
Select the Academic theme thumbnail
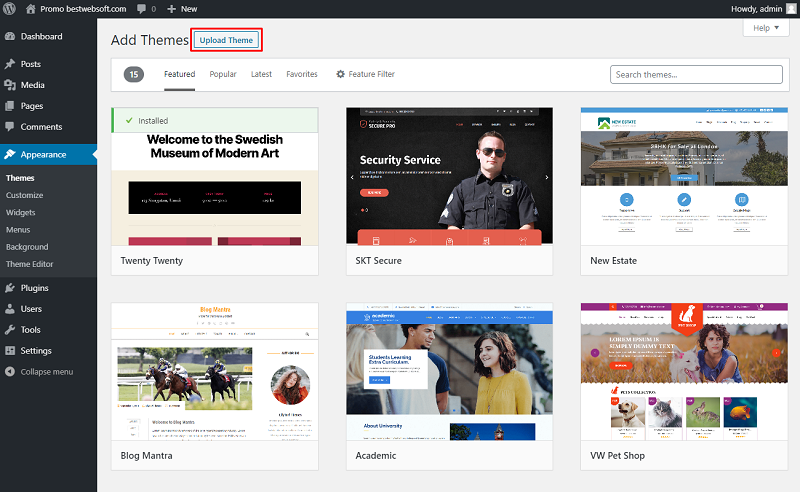click(449, 372)
